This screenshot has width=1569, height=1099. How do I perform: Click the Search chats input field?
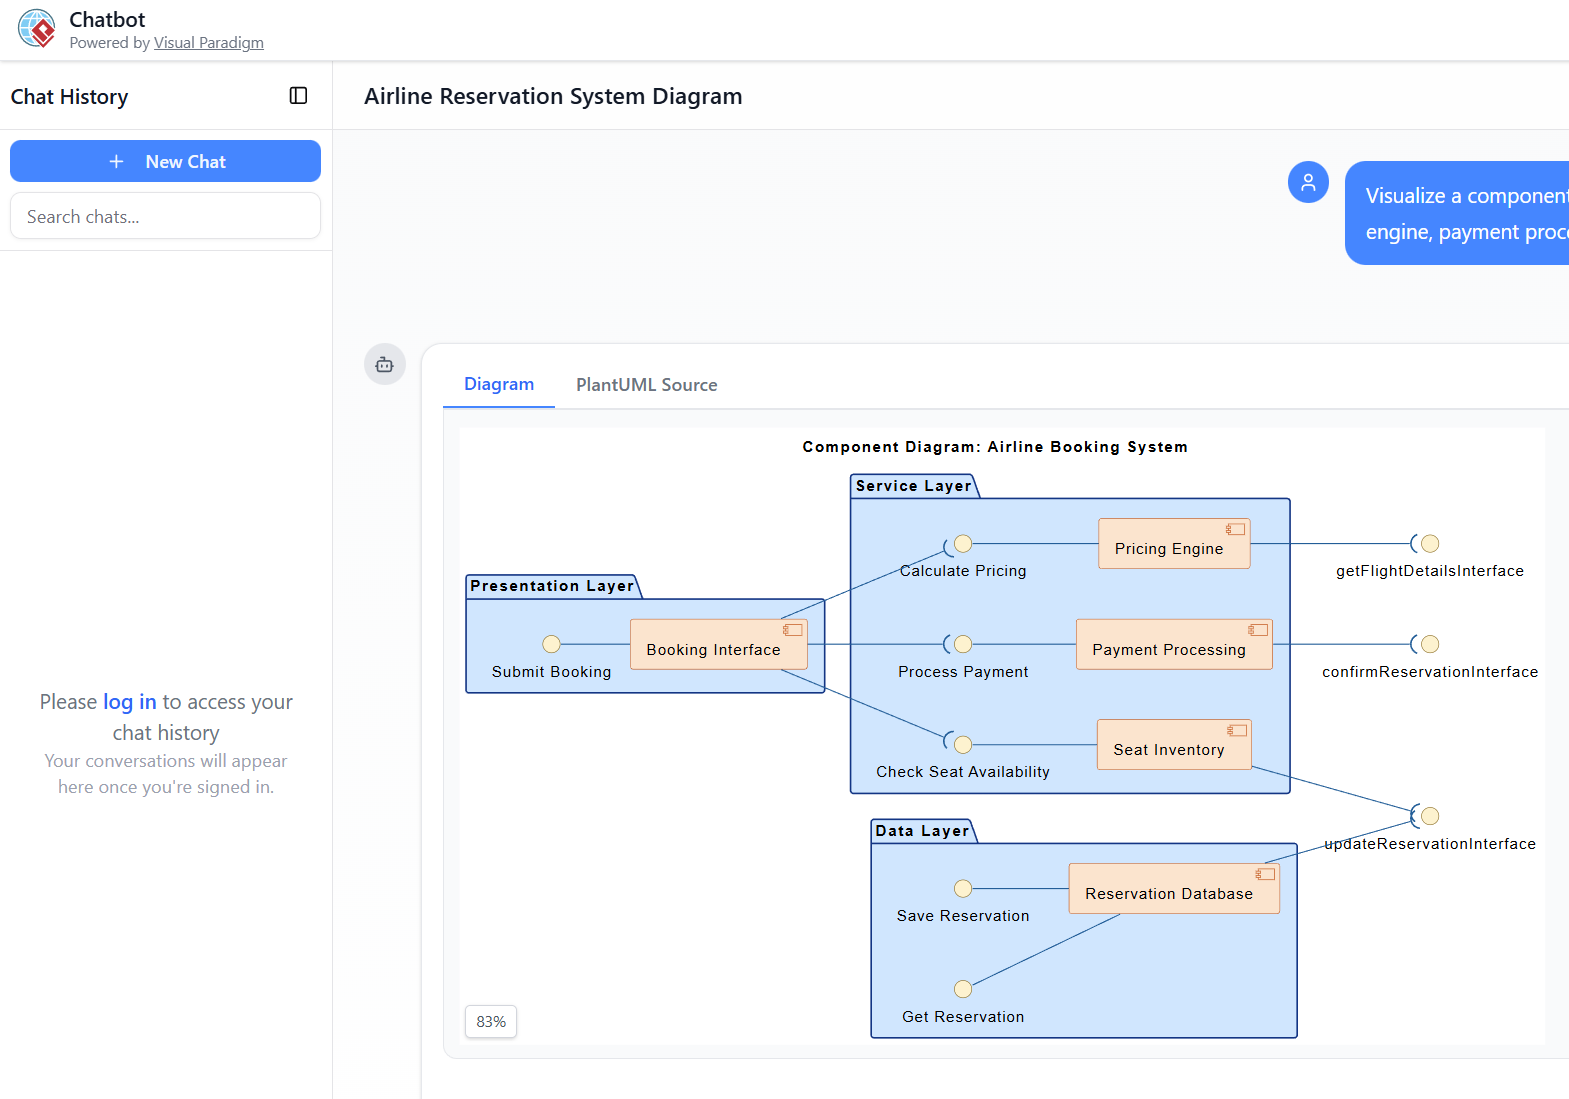tap(165, 217)
